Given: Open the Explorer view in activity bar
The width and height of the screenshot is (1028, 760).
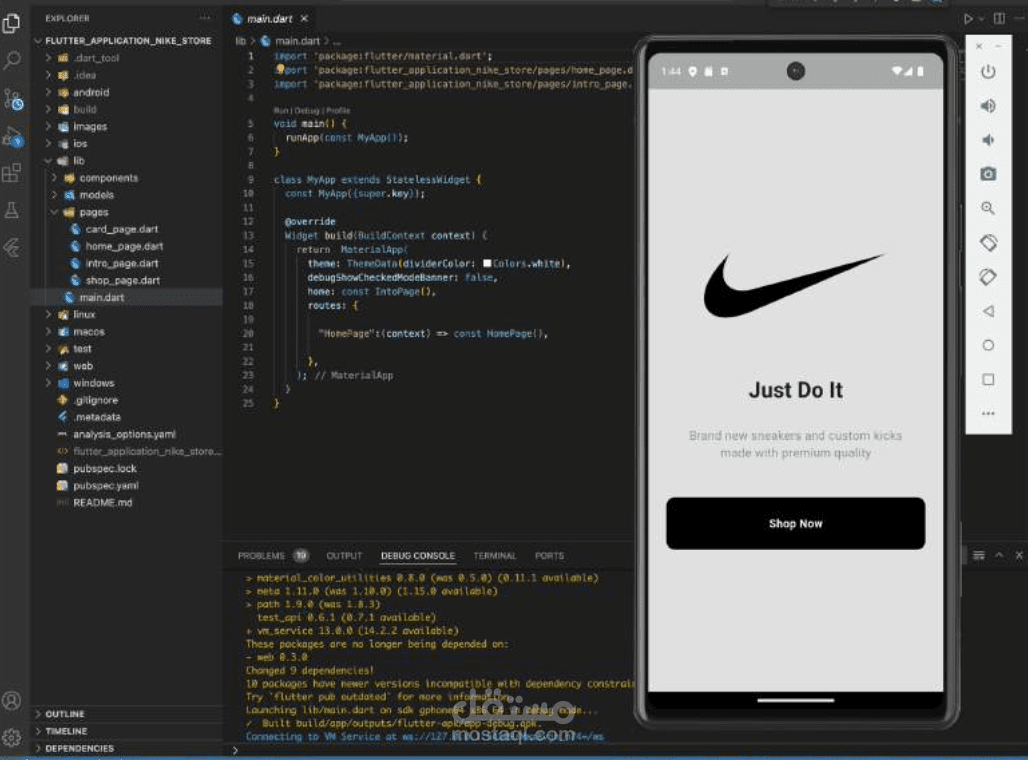Looking at the screenshot, I should 11,24.
